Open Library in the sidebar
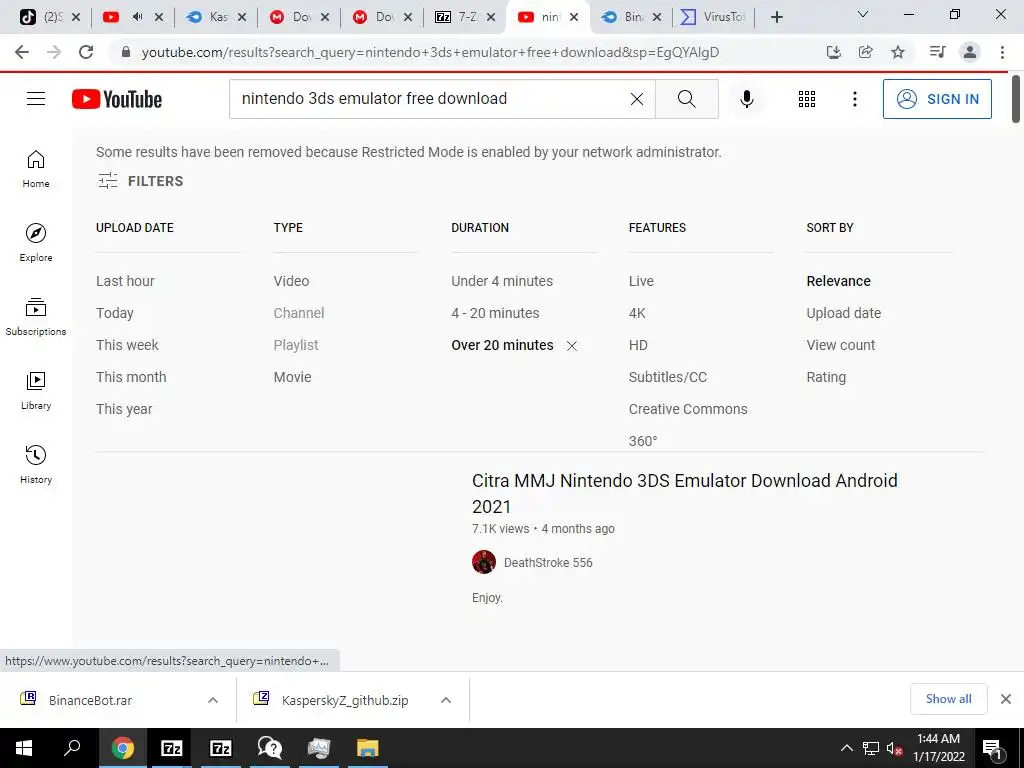Viewport: 1024px width, 768px height. tap(36, 391)
